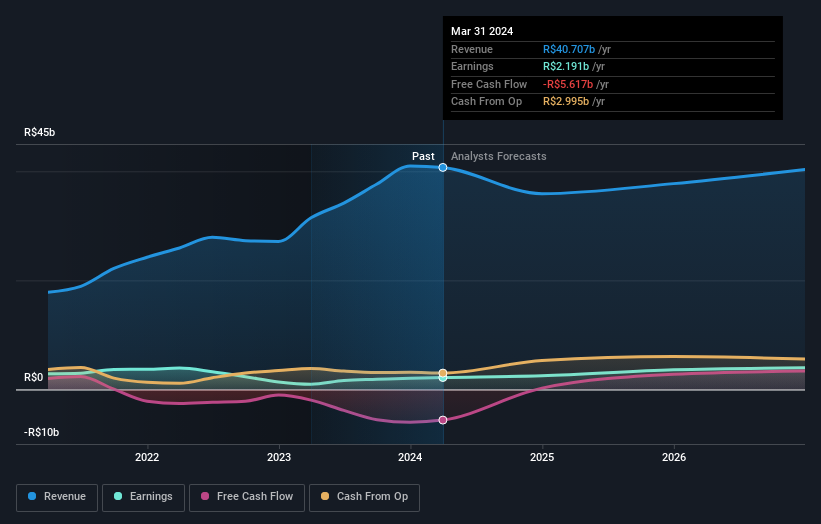
Task: Click the -R$10b y-axis label
Action: (41, 432)
